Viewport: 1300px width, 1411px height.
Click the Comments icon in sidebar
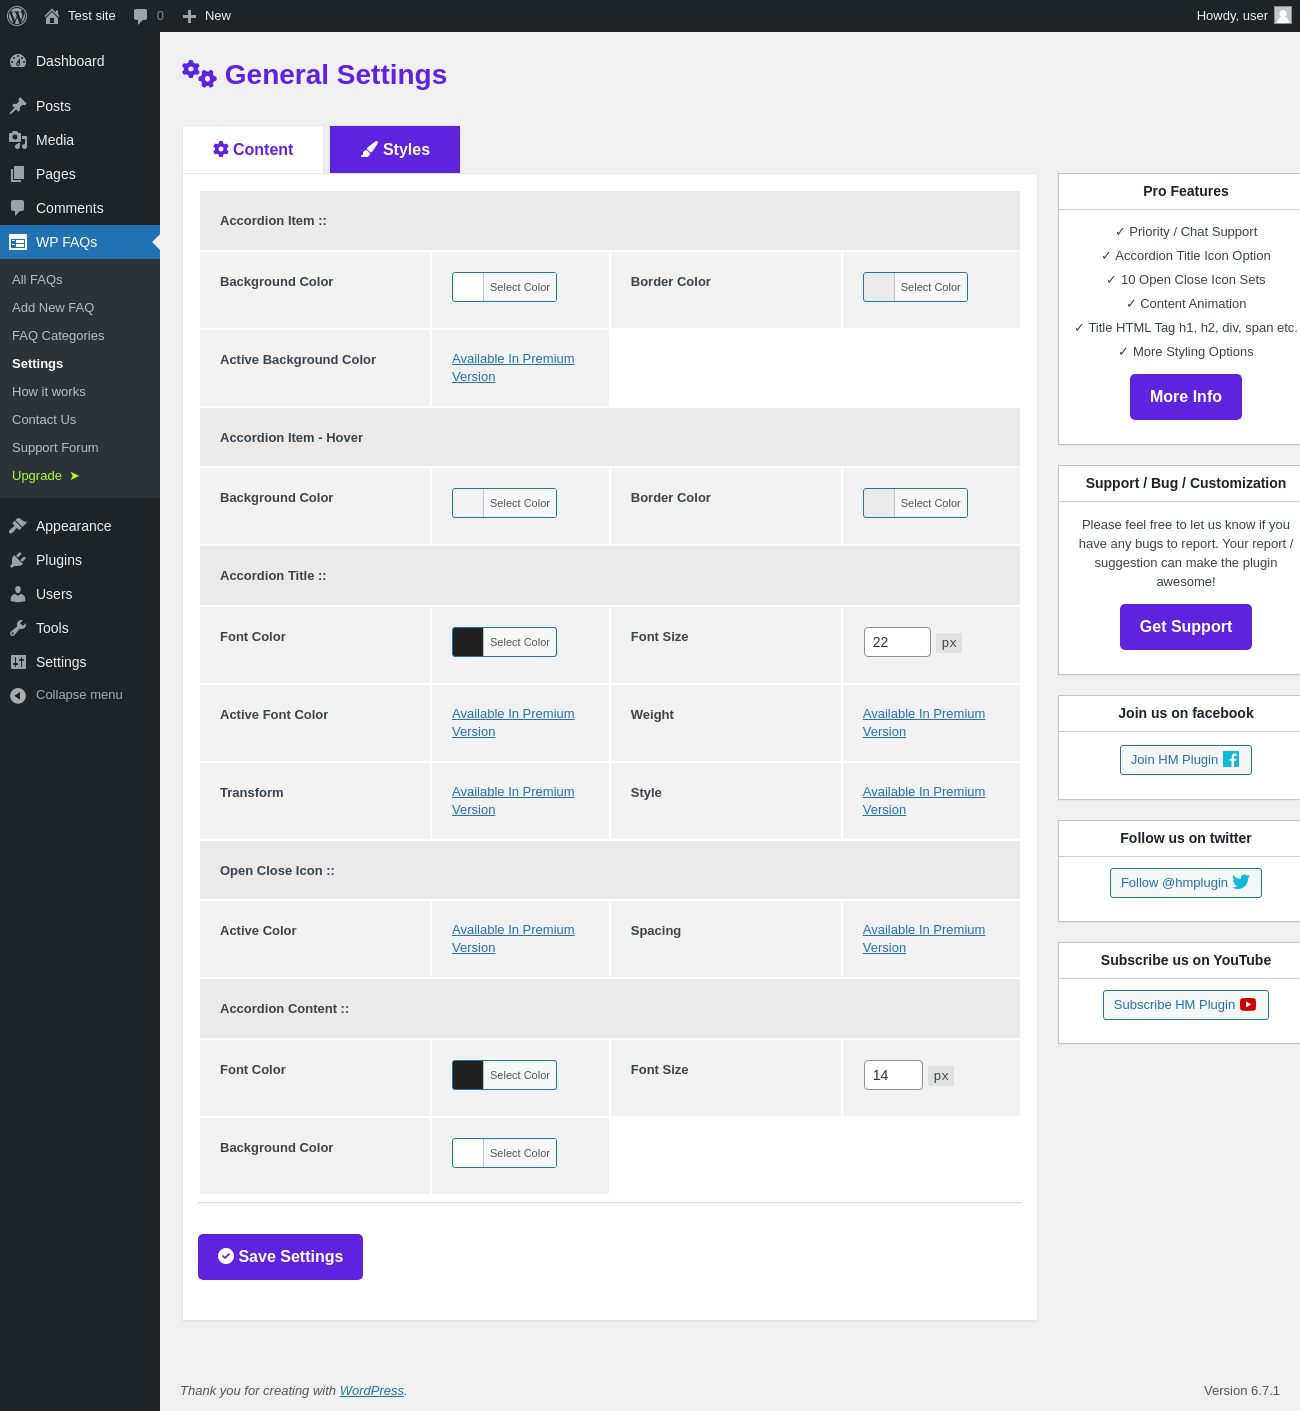18,208
